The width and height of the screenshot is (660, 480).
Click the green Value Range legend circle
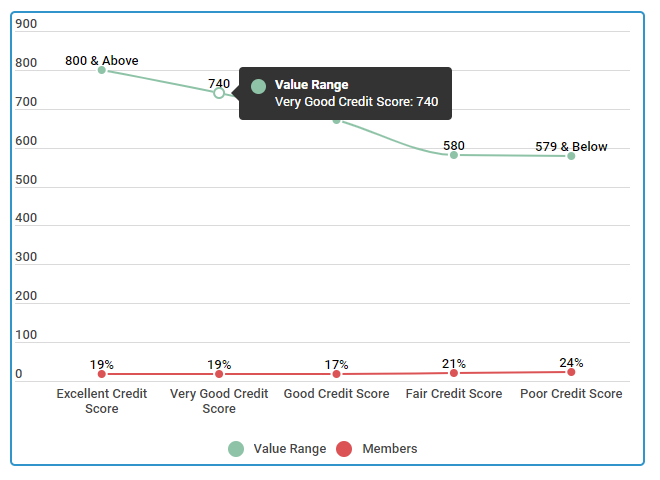[x=236, y=449]
